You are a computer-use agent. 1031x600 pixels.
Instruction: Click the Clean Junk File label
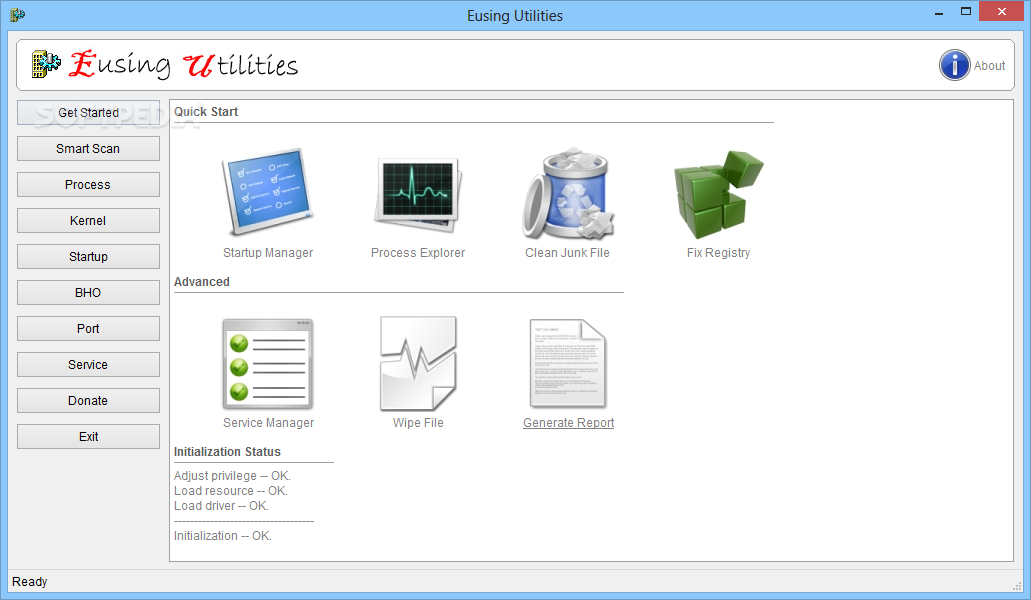coord(567,252)
